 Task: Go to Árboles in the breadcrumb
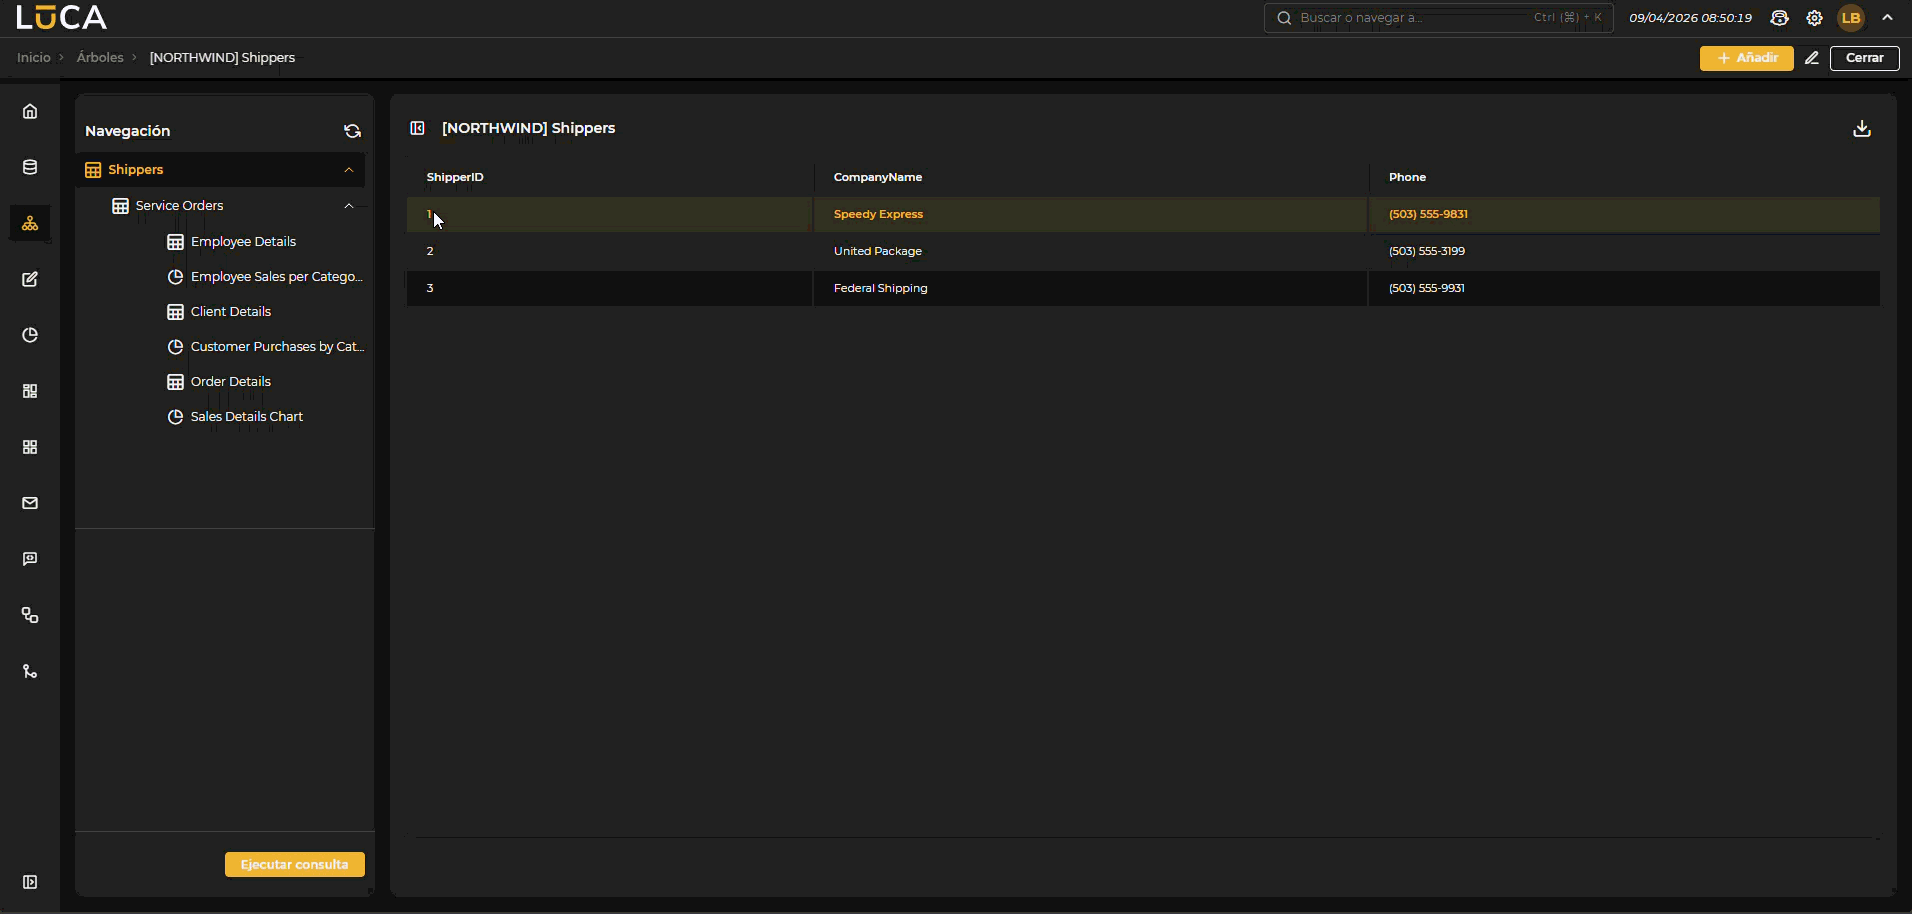[100, 58]
